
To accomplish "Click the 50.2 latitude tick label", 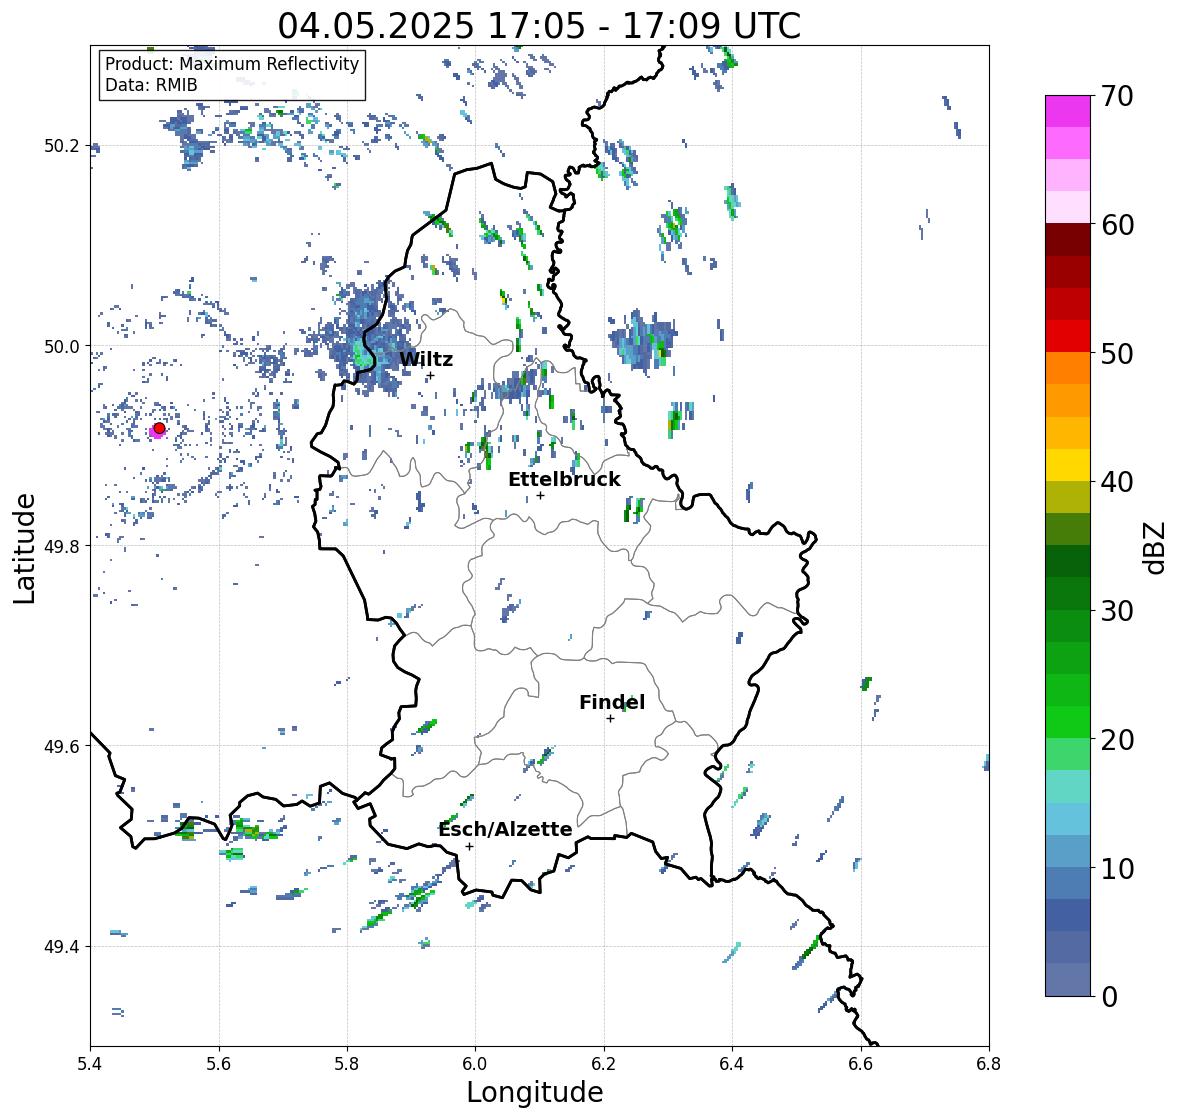I will [x=62, y=146].
